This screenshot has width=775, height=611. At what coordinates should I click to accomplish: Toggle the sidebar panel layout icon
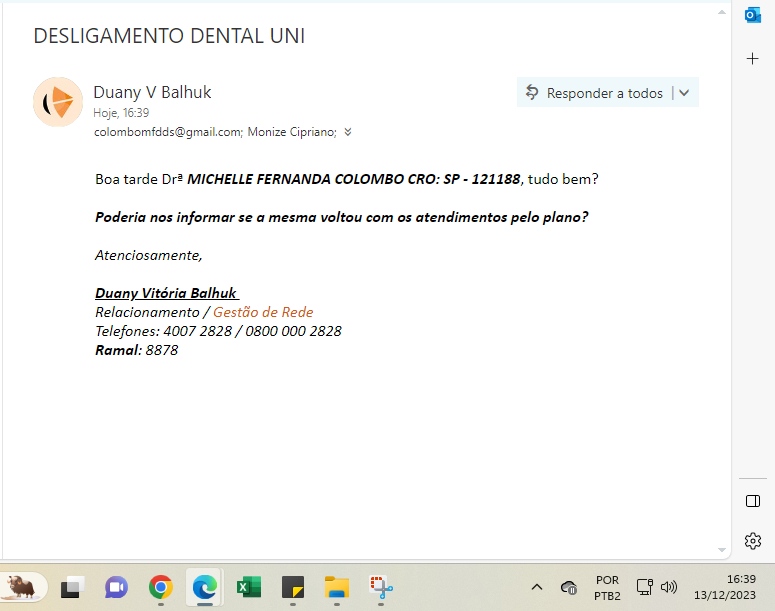tap(753, 501)
